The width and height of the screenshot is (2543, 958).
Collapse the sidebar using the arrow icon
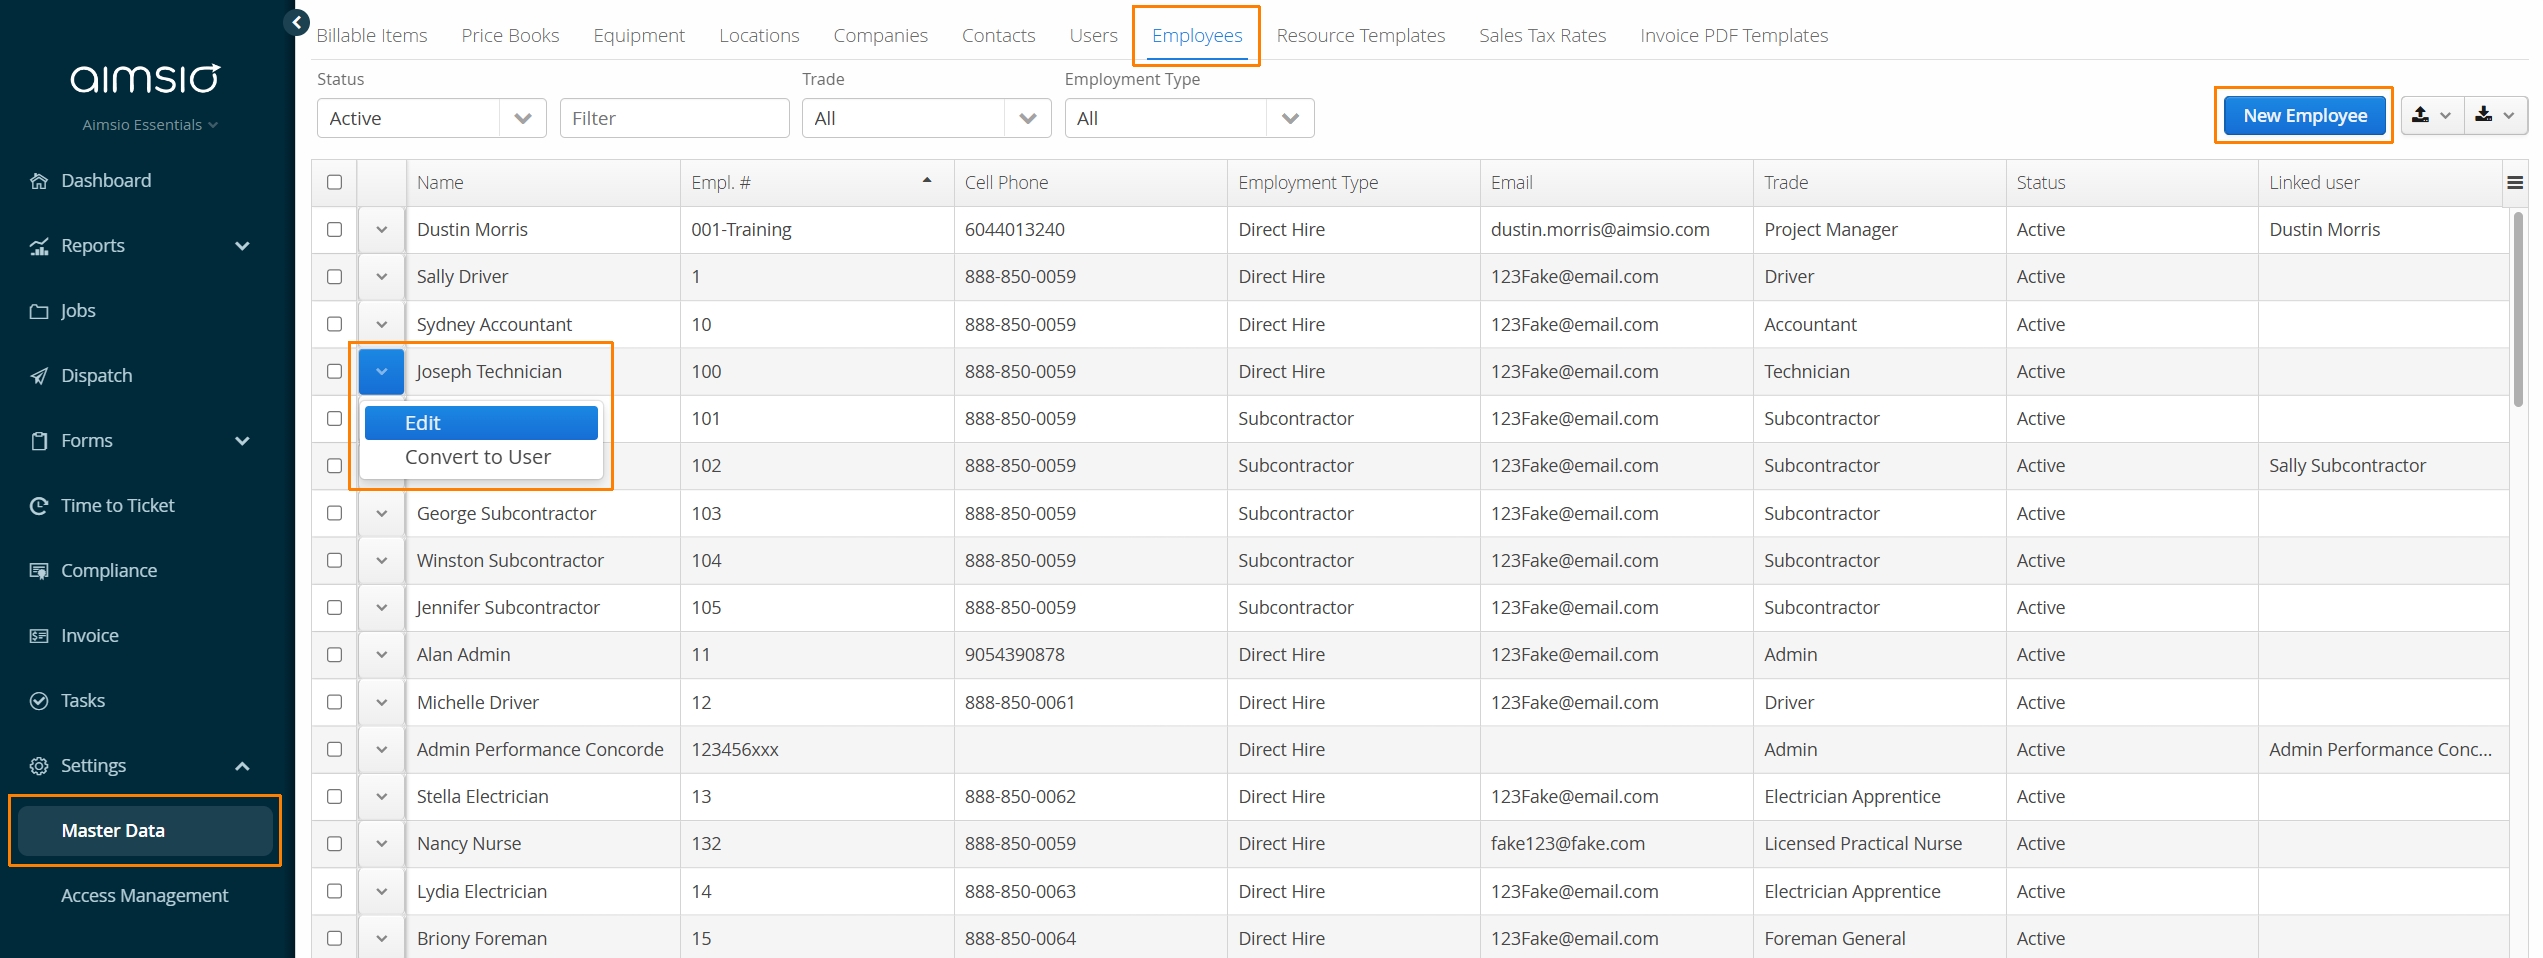coord(296,22)
